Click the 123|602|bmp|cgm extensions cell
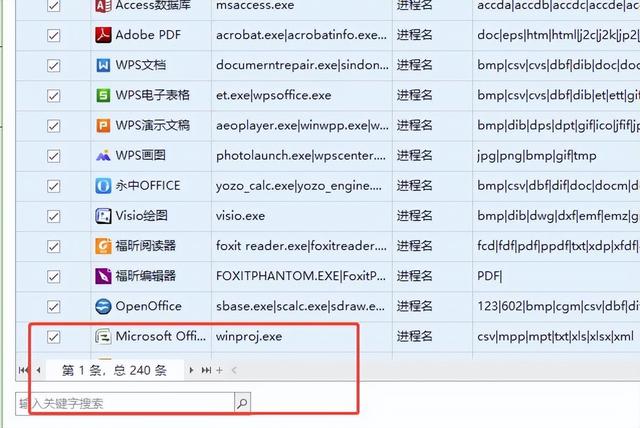 click(x=556, y=306)
